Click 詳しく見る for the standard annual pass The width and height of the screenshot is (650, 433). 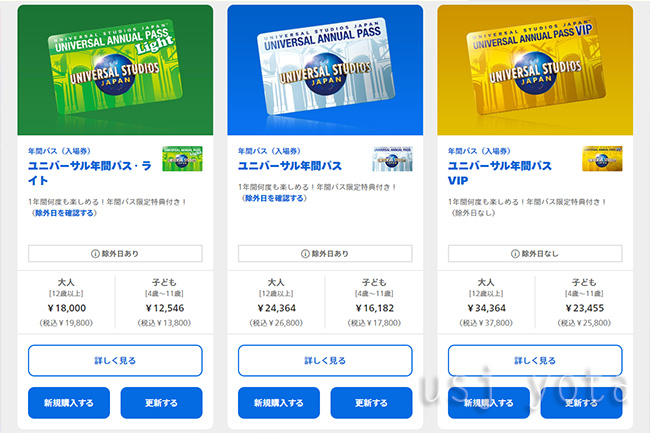point(325,360)
